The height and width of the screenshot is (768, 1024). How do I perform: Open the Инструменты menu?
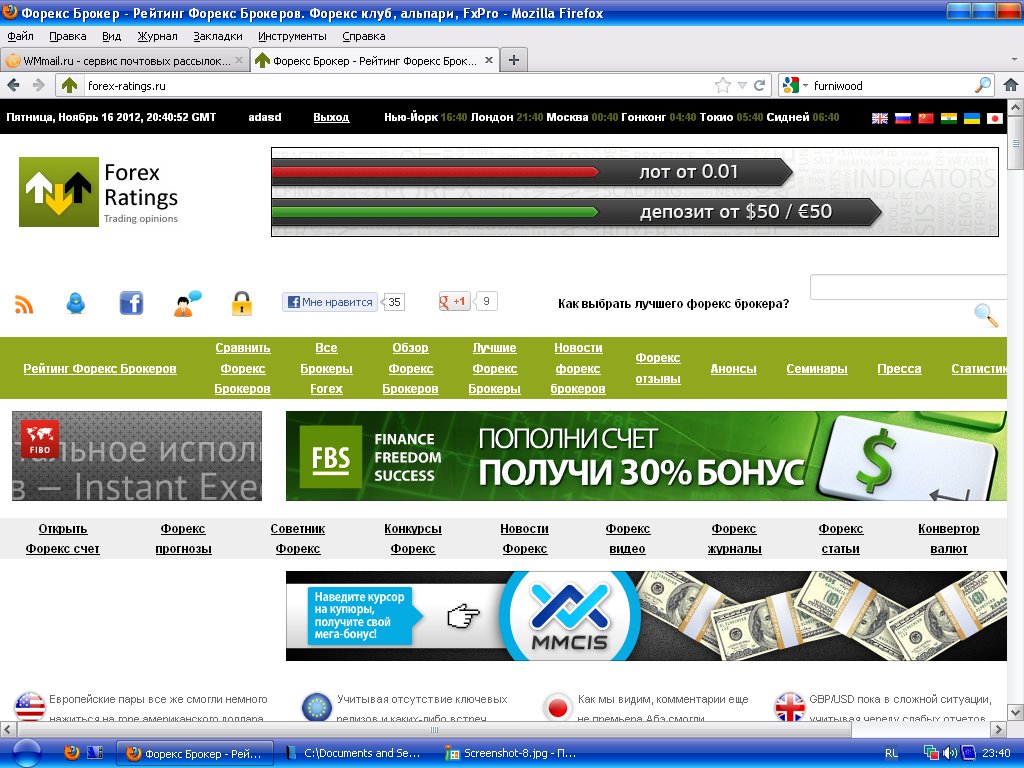pyautogui.click(x=292, y=37)
